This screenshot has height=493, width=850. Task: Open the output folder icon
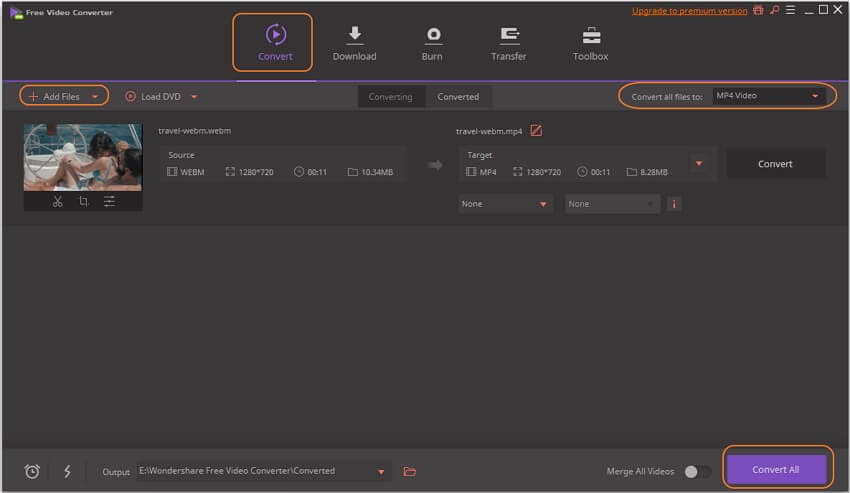pyautogui.click(x=410, y=471)
